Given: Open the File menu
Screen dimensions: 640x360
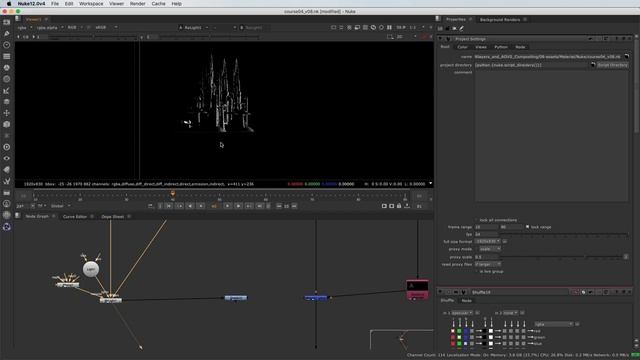Looking at the screenshot, I should point(55,4).
